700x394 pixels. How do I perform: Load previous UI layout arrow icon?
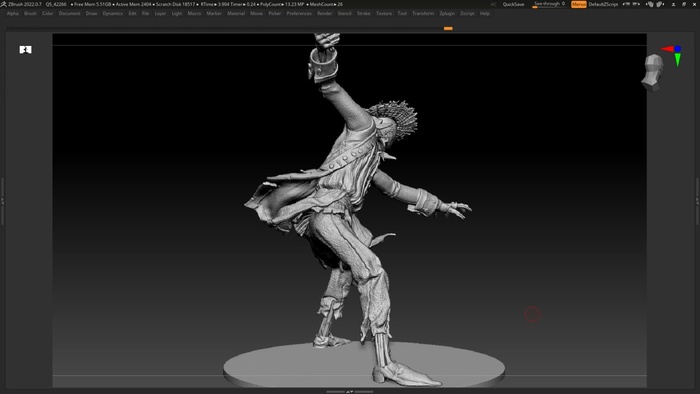tap(626, 4)
